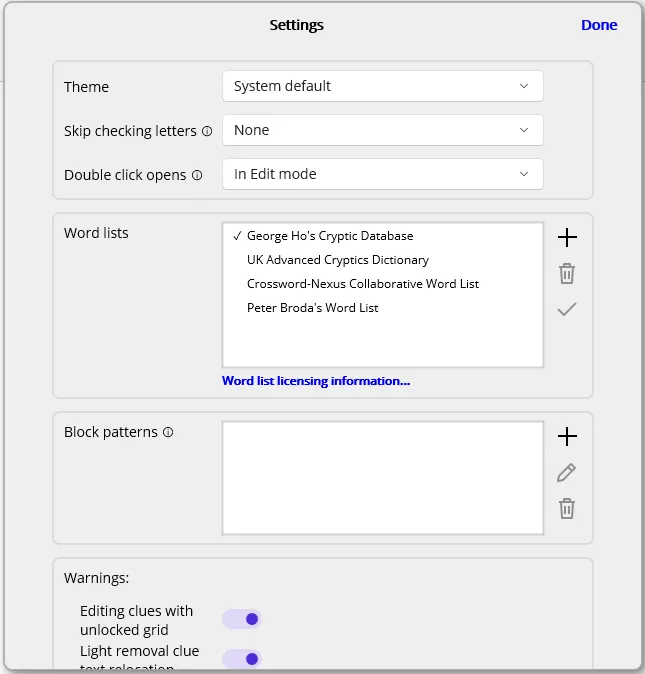
Task: Open the Skip checking letters dropdown
Action: pos(382,130)
